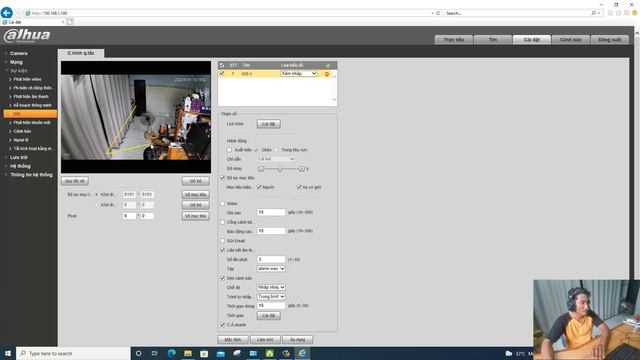Viewport: 640px width, 360px height.
Task: Toggle the select-all checkbox in rule table header
Action: (x=222, y=65)
